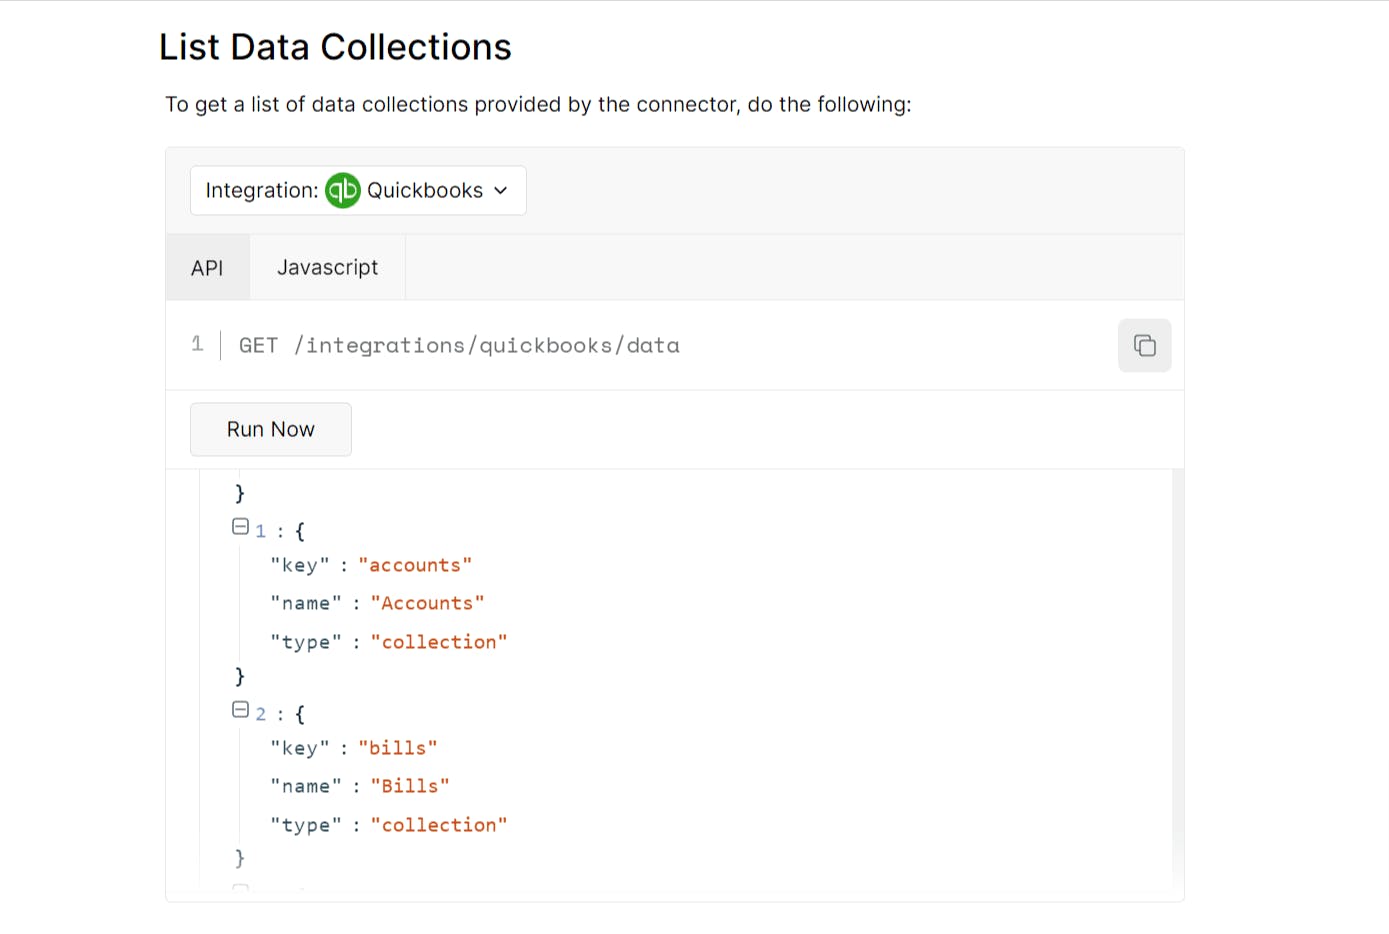Click the GET method keyword in code

[258, 346]
